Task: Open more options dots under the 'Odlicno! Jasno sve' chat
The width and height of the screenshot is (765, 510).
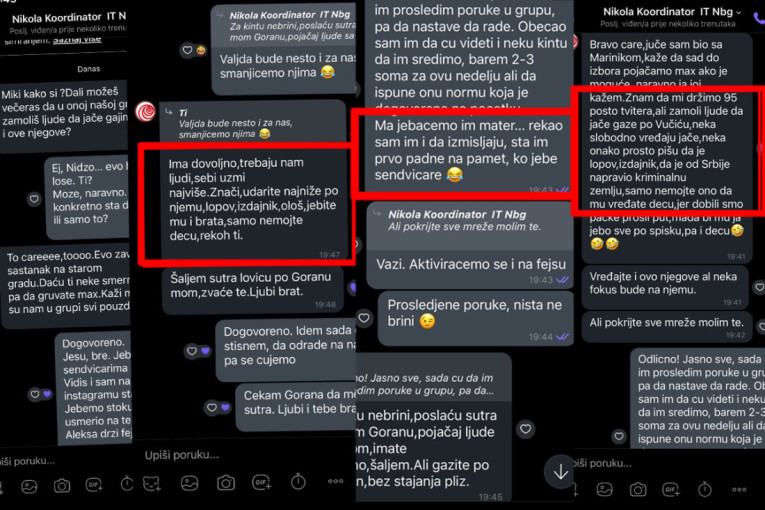Action: [739, 489]
